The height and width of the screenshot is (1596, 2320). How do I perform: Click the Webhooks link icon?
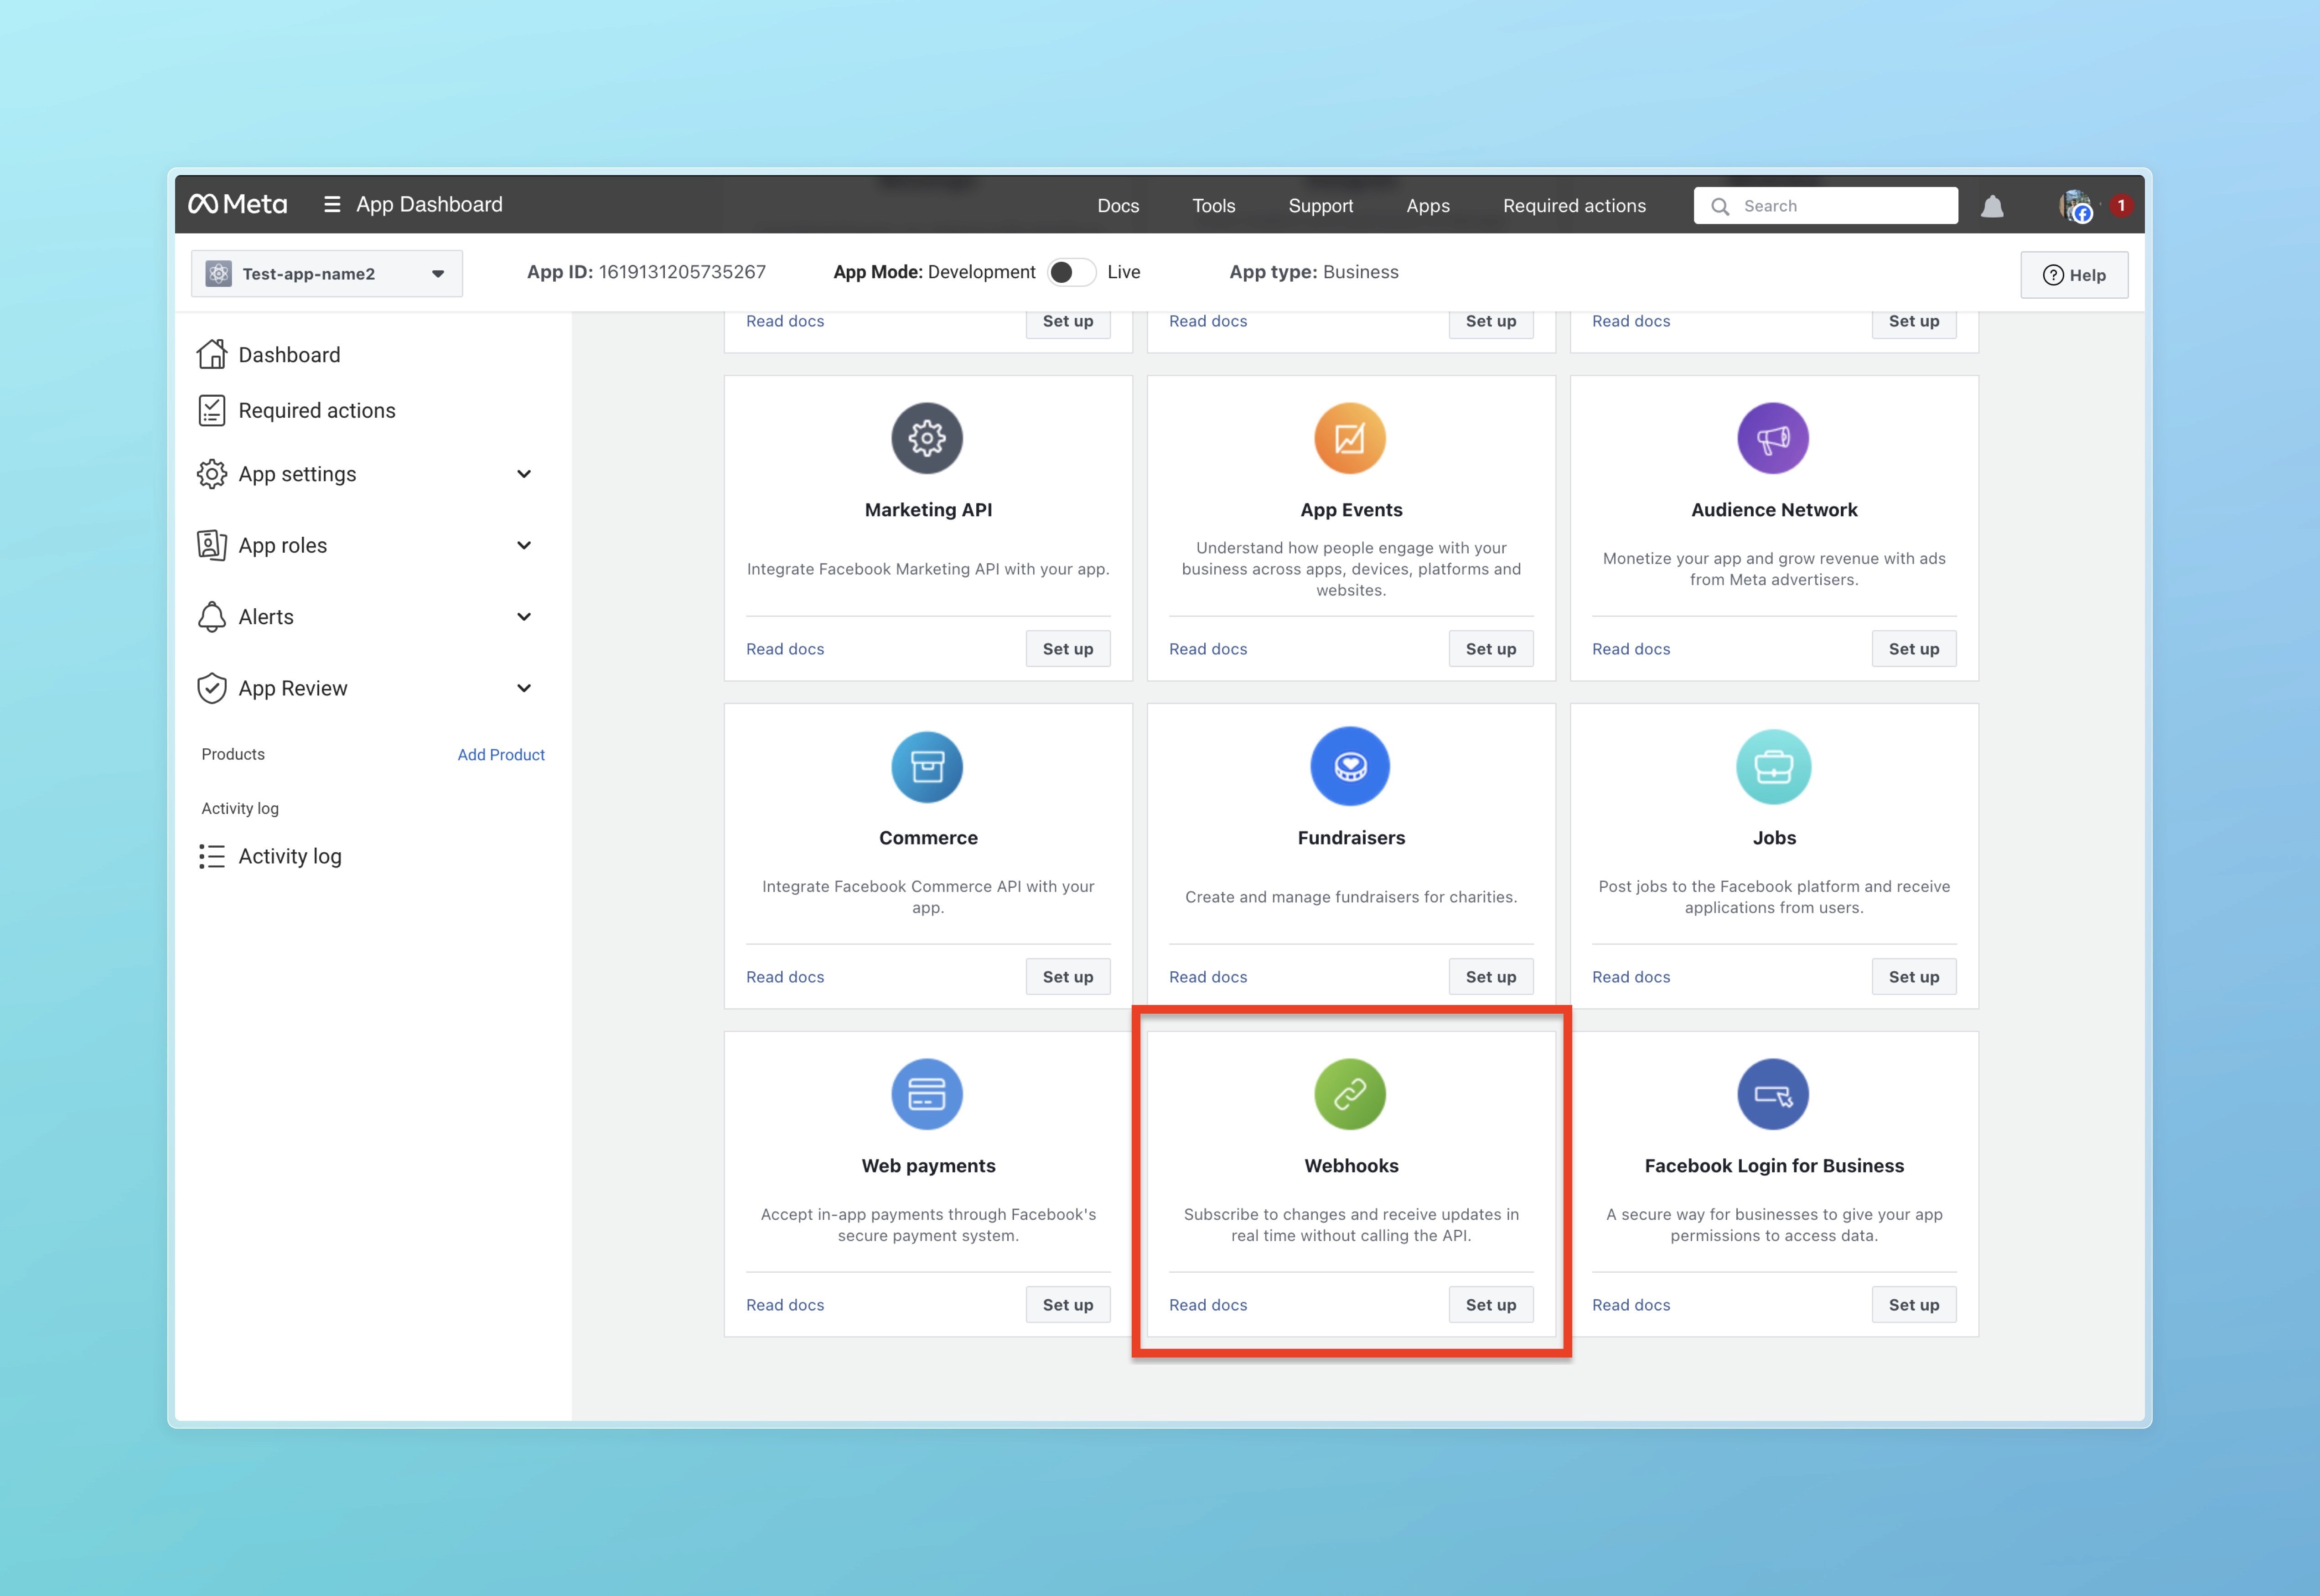[x=1350, y=1094]
